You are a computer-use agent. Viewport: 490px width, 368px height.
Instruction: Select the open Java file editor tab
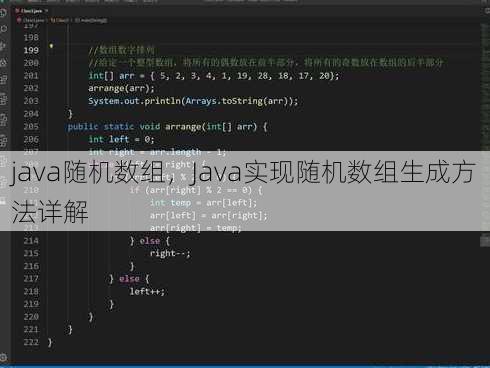point(32,11)
